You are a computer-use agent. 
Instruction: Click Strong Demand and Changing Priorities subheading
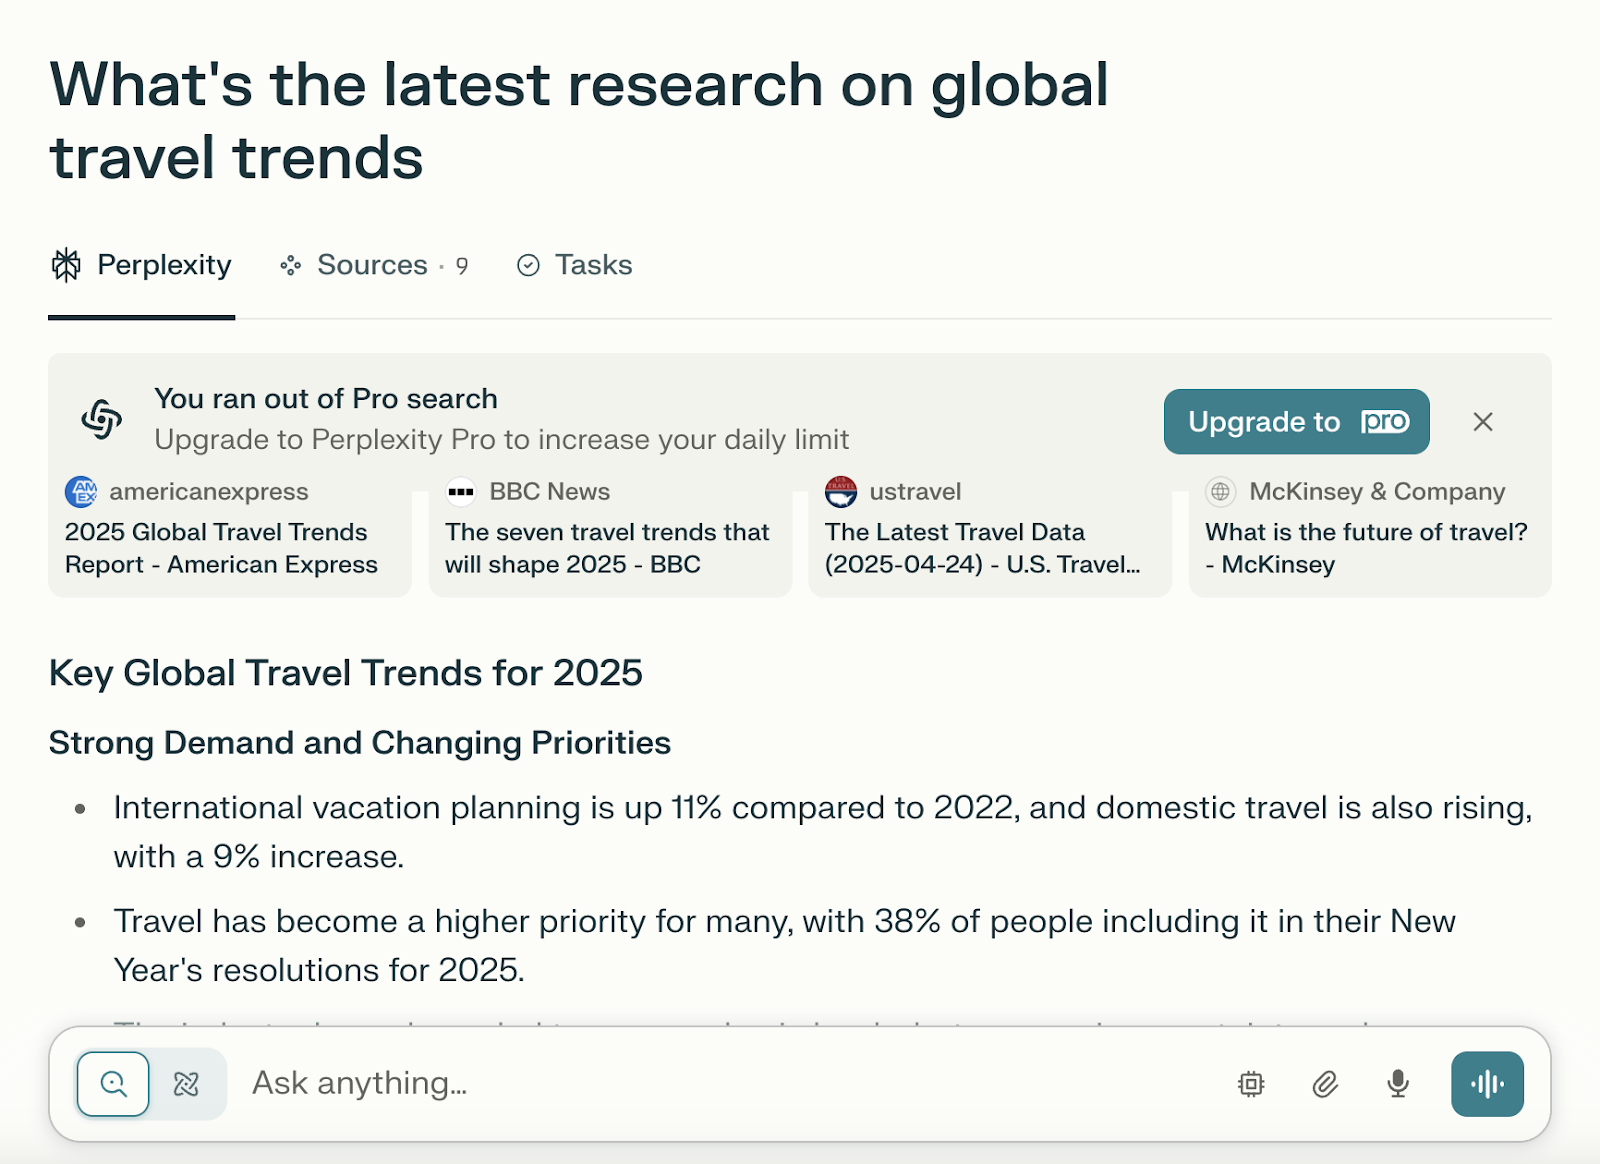[360, 743]
